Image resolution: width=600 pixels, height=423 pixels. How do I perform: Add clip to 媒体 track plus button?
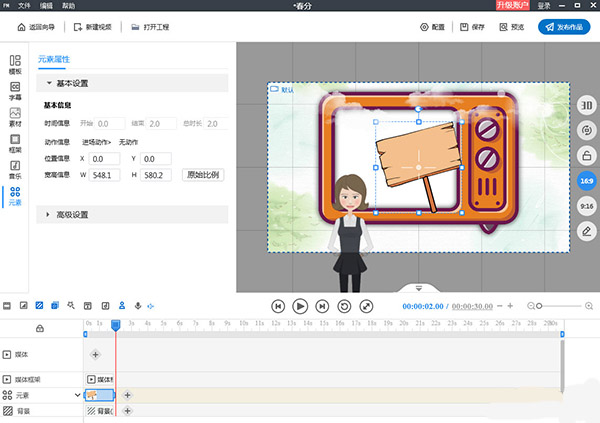[95, 354]
